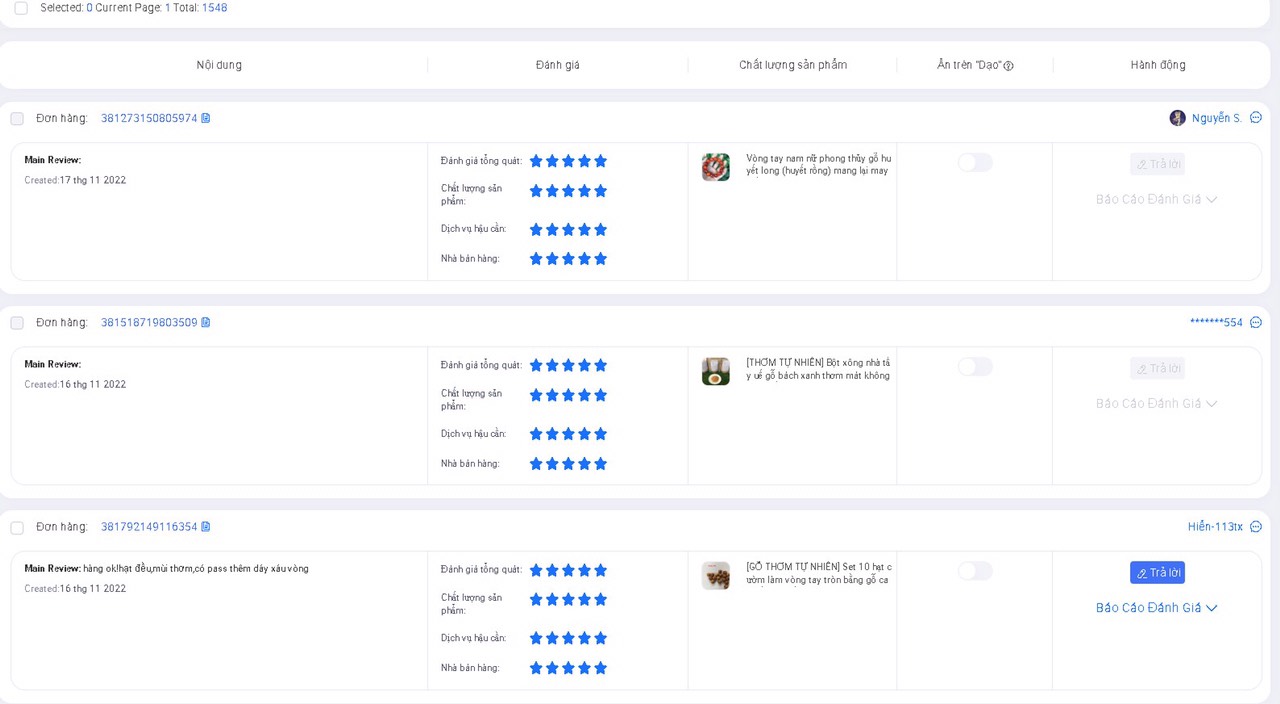Copy order number 381273150805974 via copy icon

[206, 118]
